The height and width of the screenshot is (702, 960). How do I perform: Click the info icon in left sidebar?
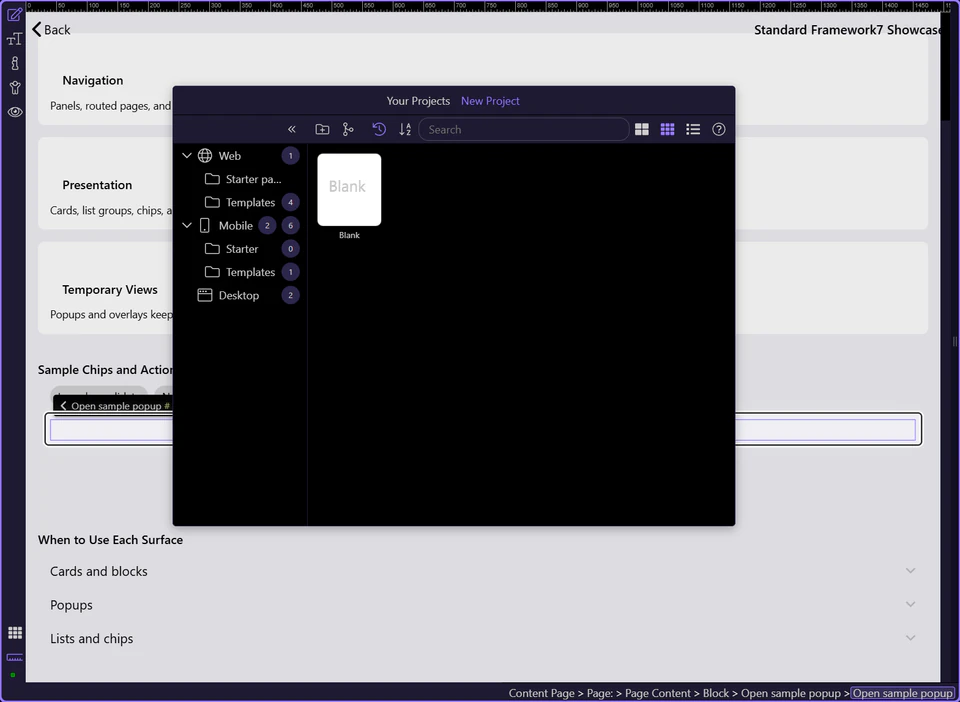tap(15, 63)
